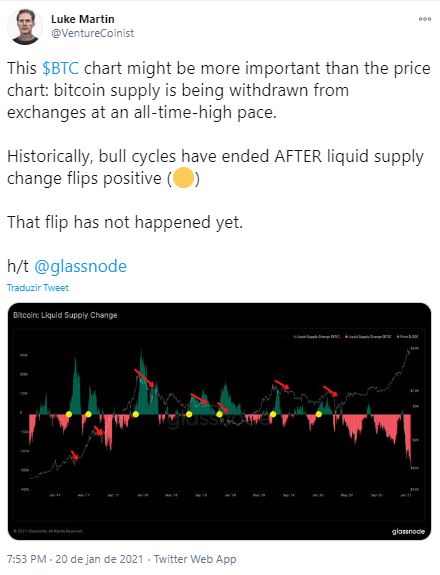Open the 7:53 PM 20 de jan de 2021 timestamp

pyautogui.click(x=75, y=559)
